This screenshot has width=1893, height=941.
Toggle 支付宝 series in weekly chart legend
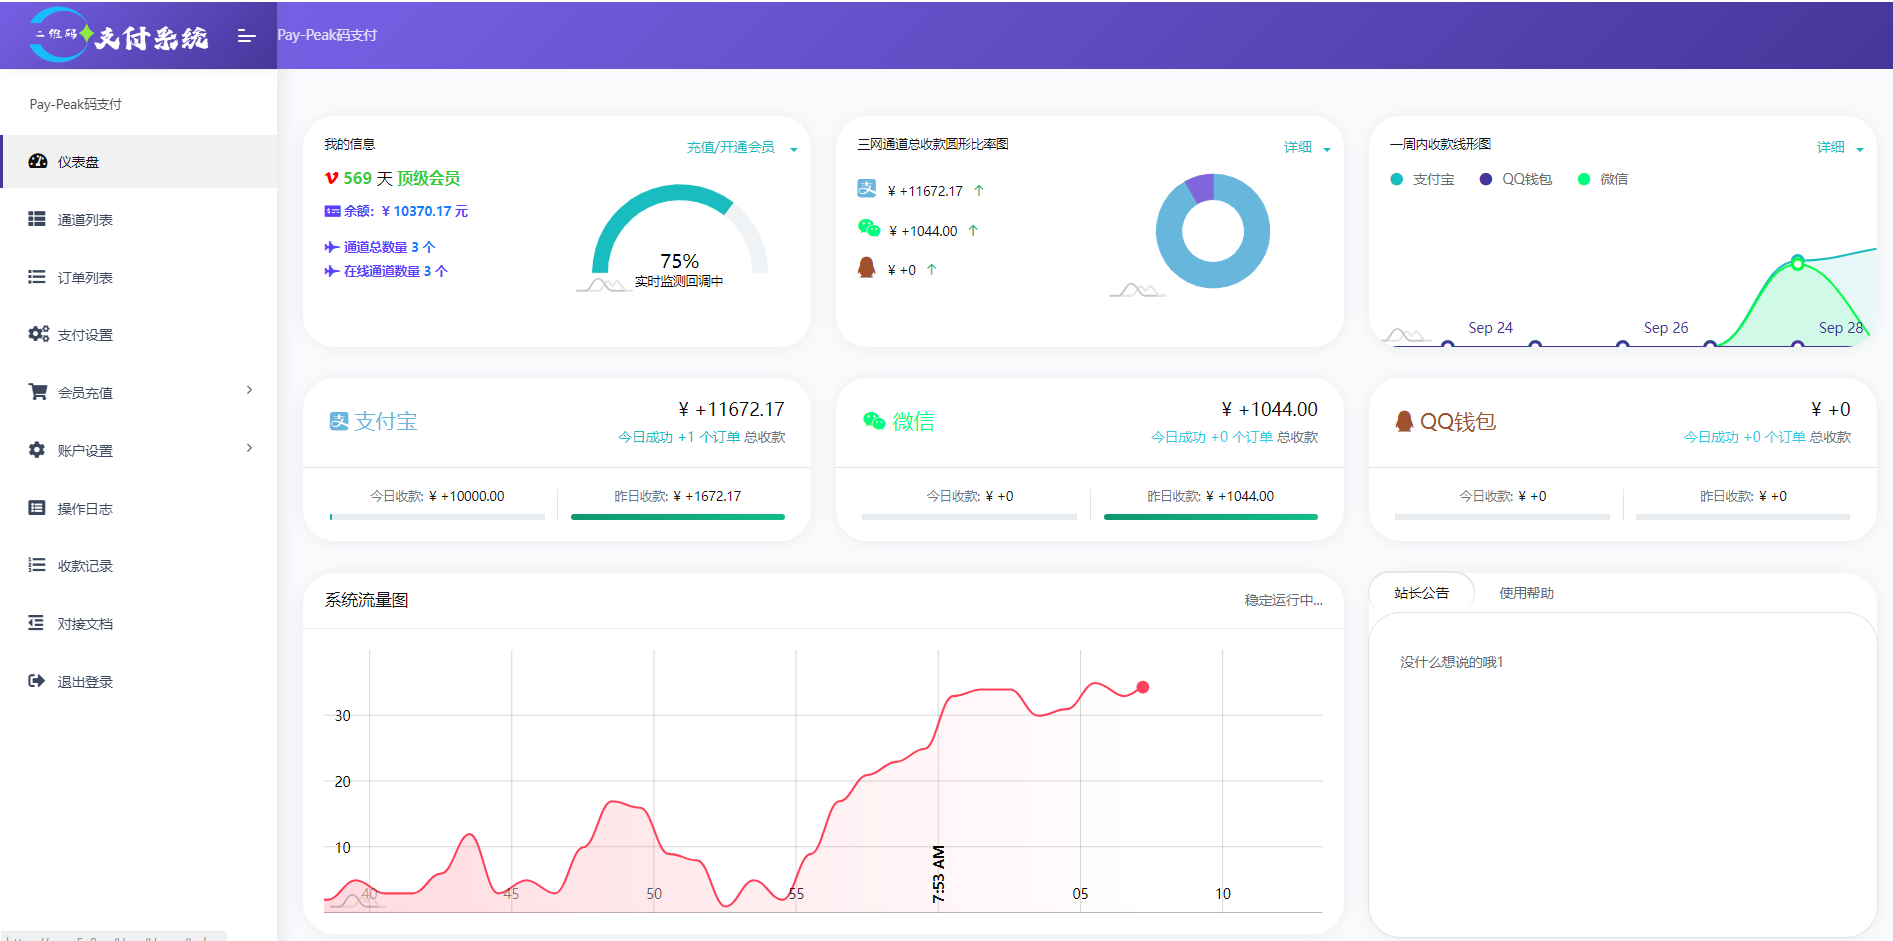[1423, 179]
